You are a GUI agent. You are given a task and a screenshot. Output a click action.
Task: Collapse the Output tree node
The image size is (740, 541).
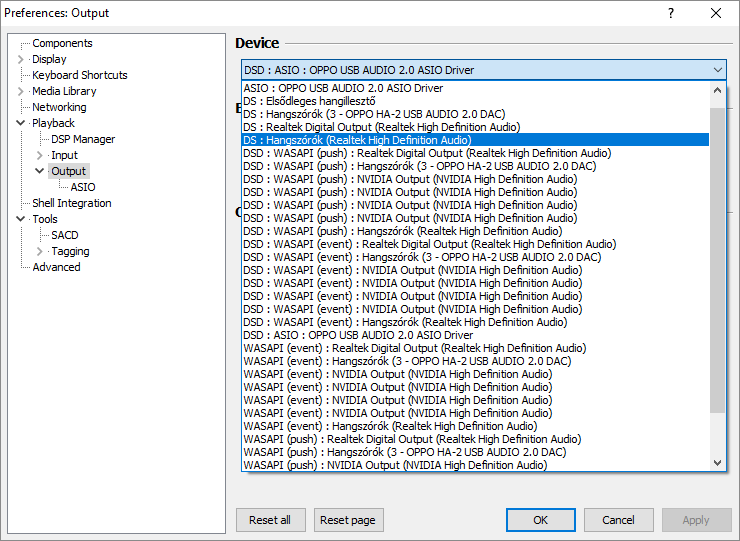click(x=40, y=171)
